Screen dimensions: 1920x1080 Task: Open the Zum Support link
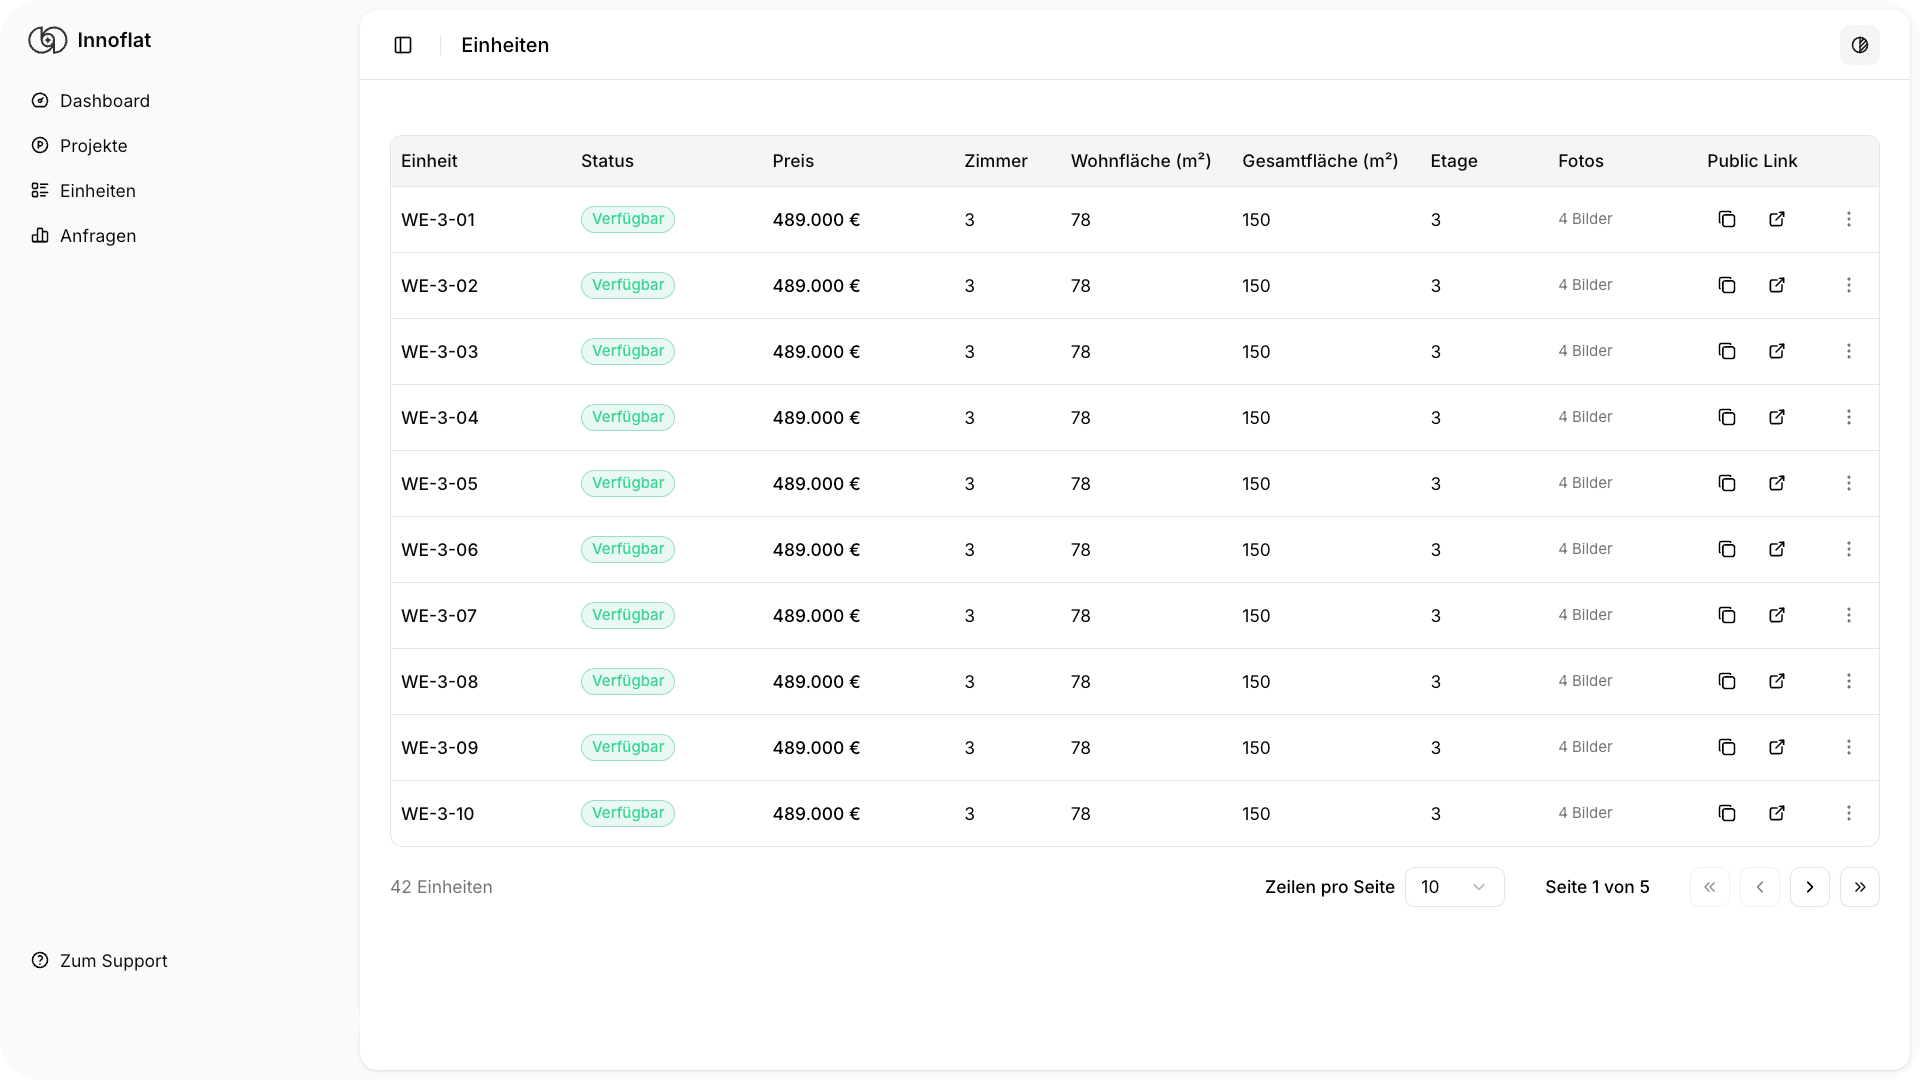coord(113,960)
